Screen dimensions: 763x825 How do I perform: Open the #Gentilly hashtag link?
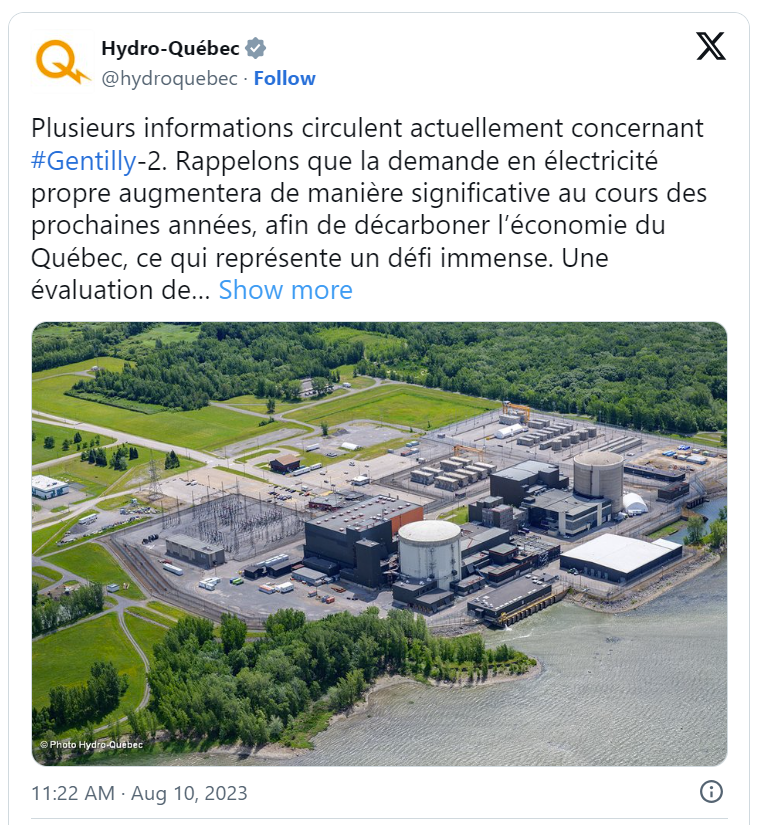[84, 161]
